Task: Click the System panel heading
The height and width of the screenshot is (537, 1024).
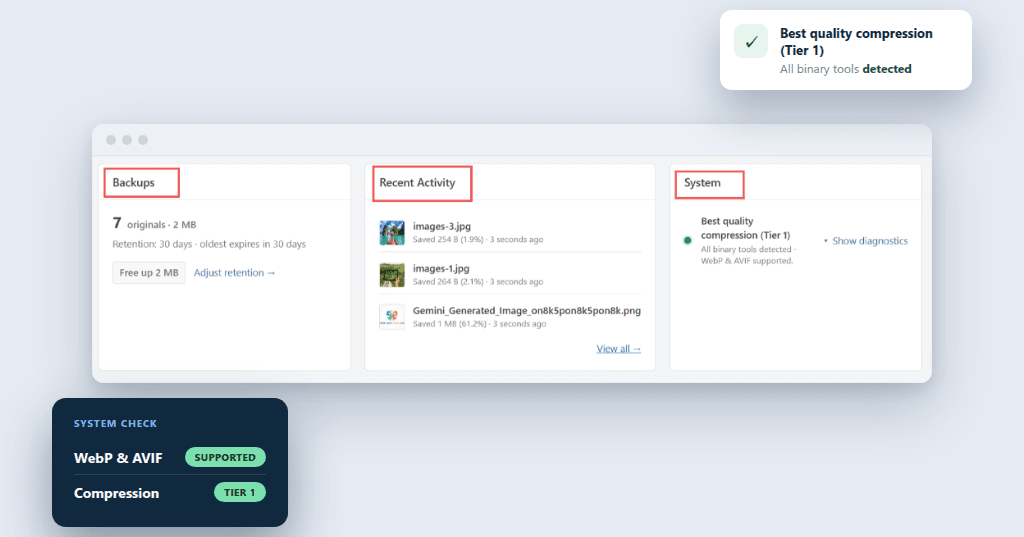Action: point(702,183)
